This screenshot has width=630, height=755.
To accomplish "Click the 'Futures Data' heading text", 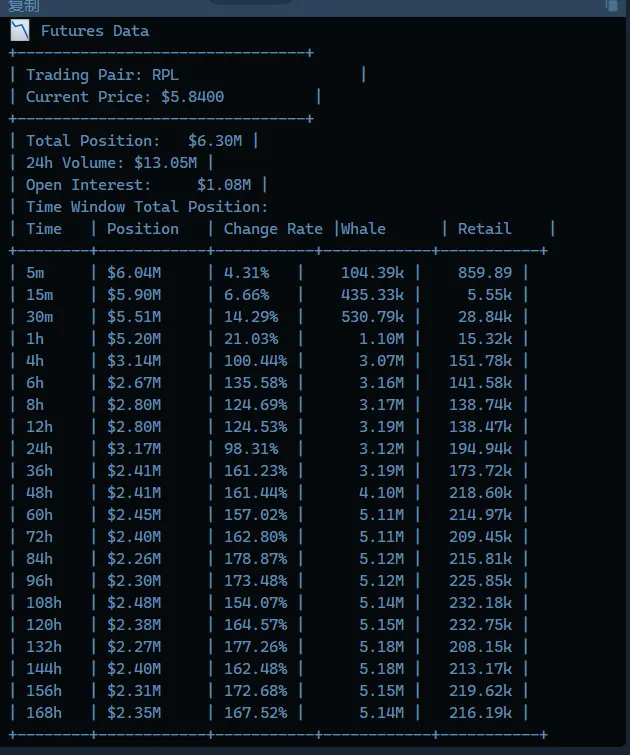I will point(95,31).
